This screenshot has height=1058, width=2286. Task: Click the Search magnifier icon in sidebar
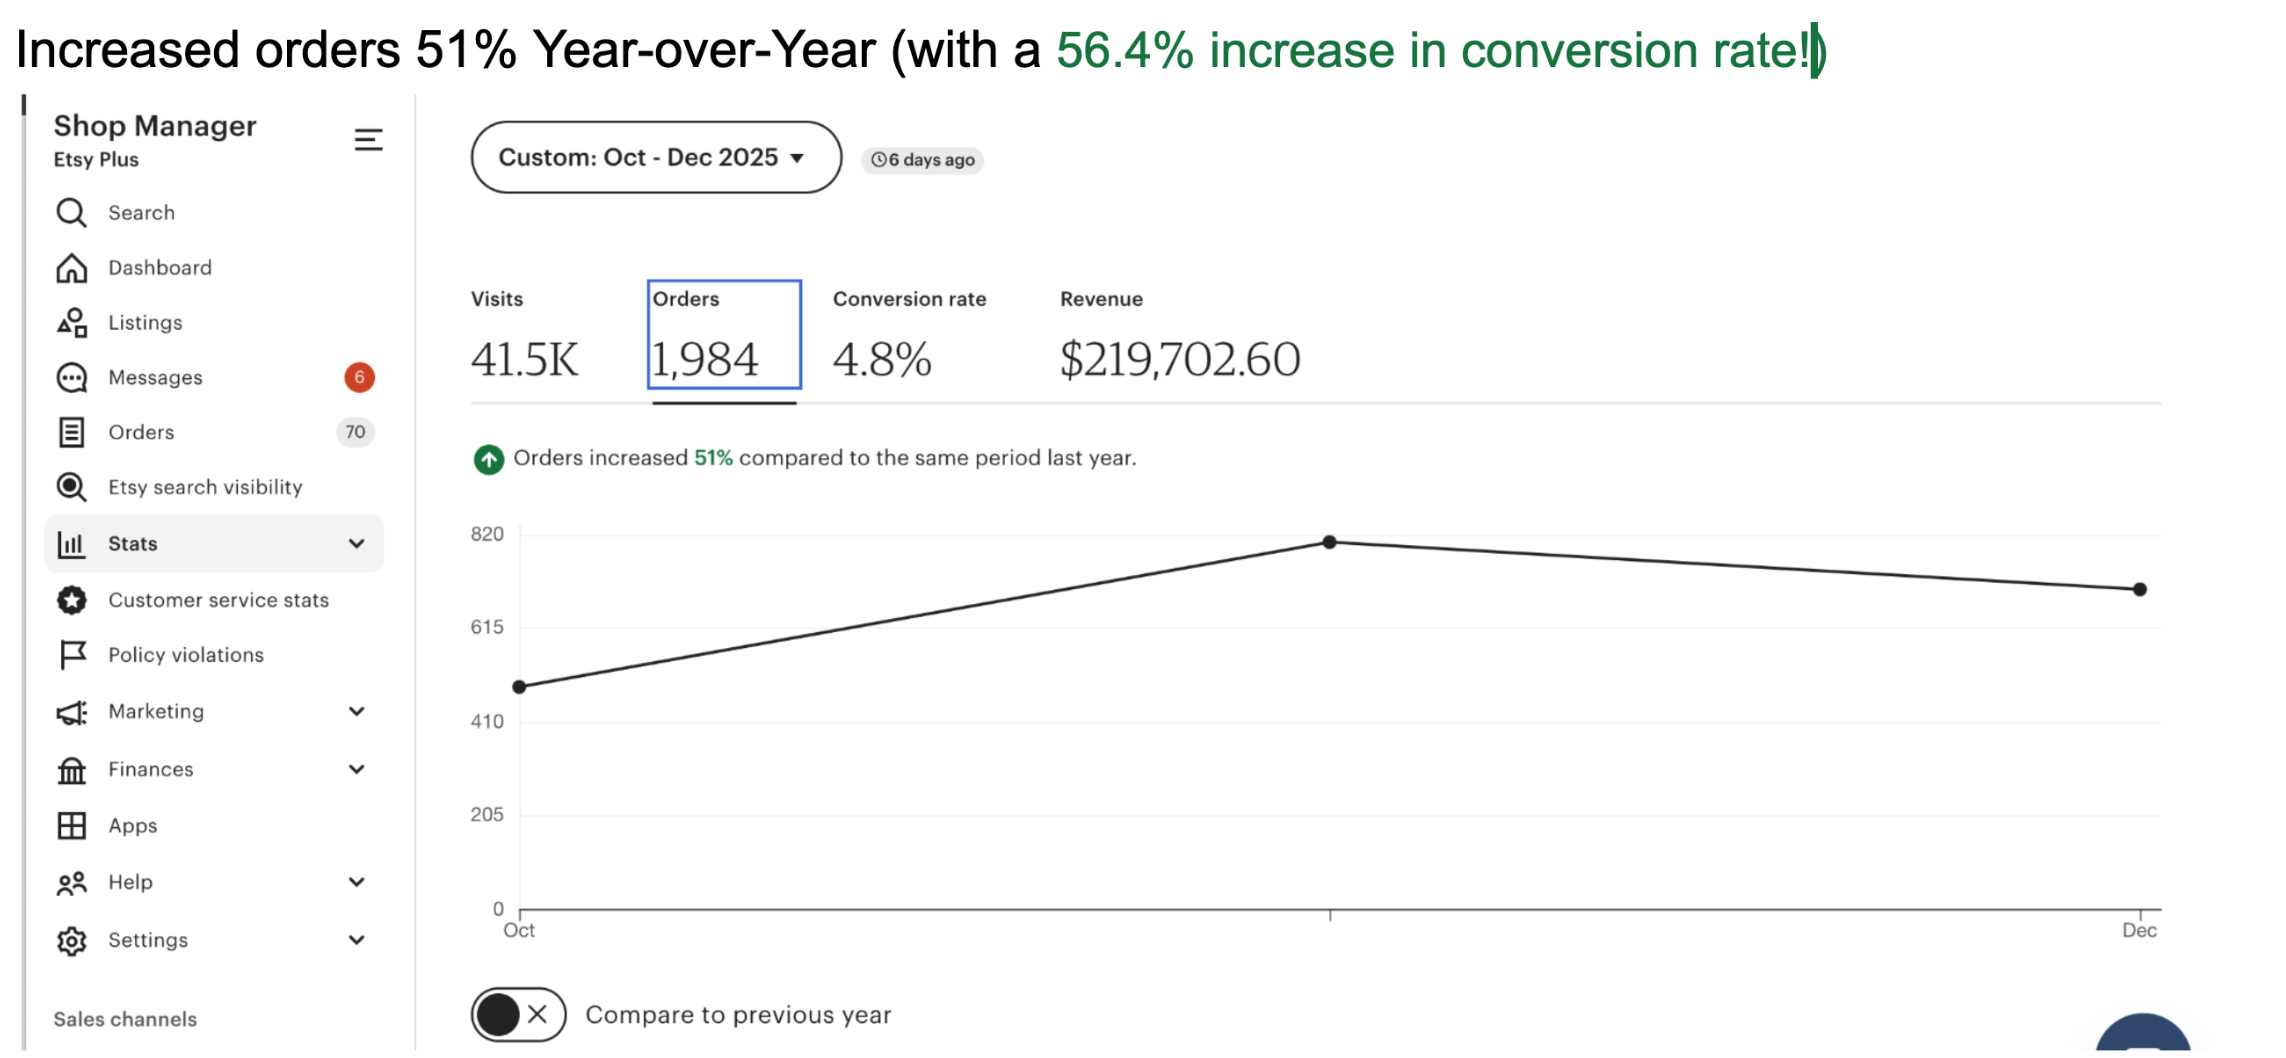71,213
